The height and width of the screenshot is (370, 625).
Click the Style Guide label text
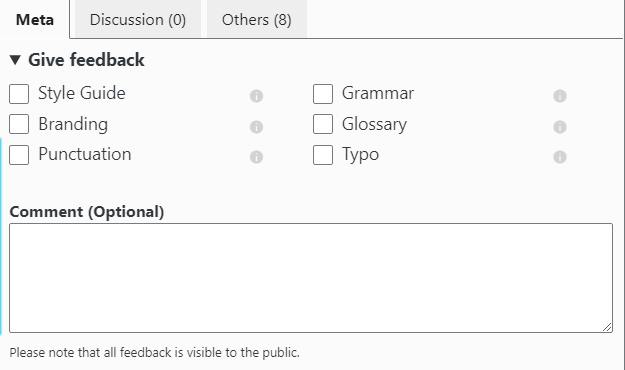pos(82,93)
